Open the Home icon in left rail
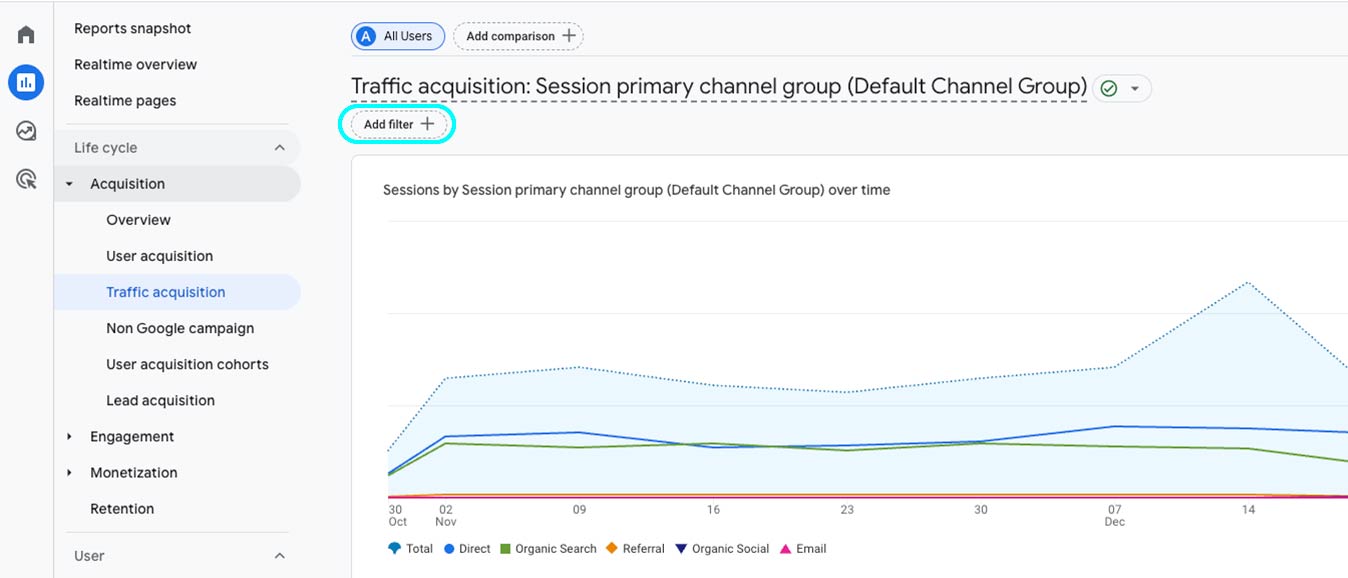1348x578 pixels. 26,35
